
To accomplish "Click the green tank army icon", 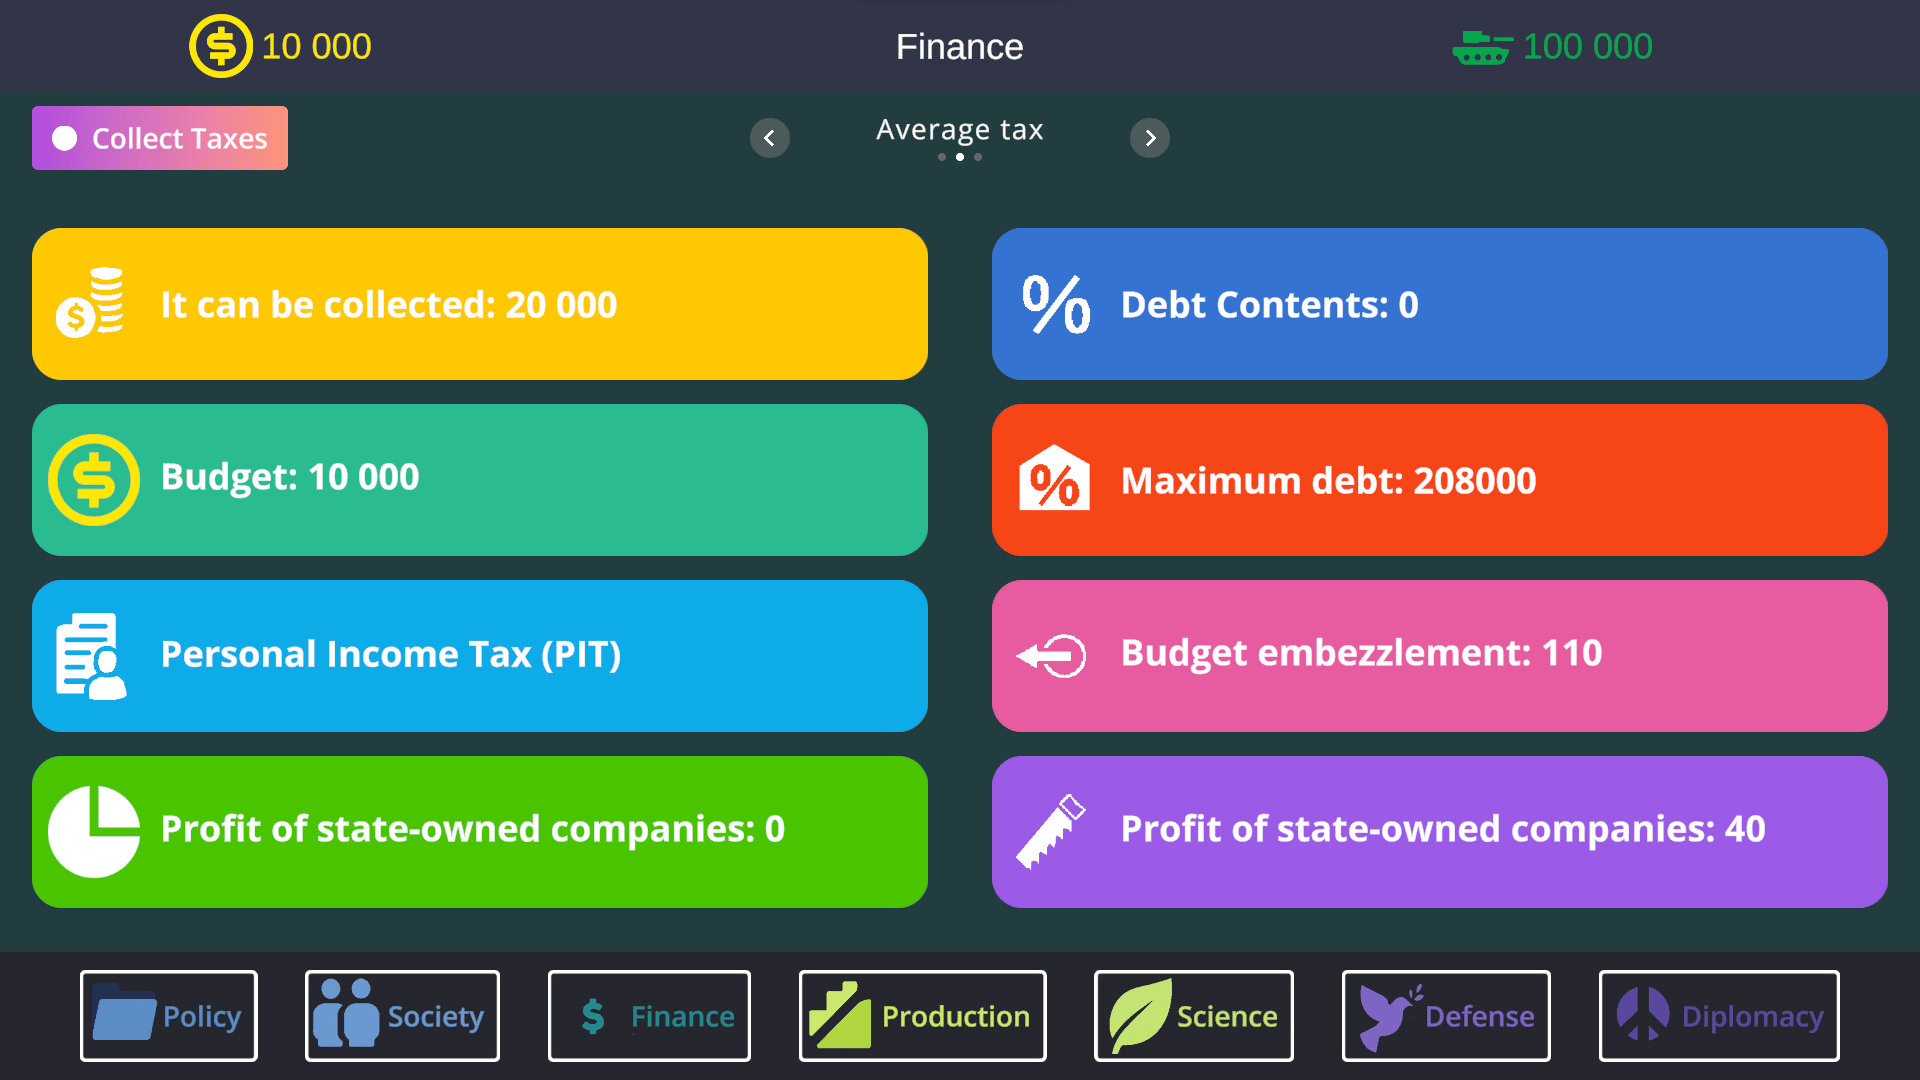I will coord(1482,47).
